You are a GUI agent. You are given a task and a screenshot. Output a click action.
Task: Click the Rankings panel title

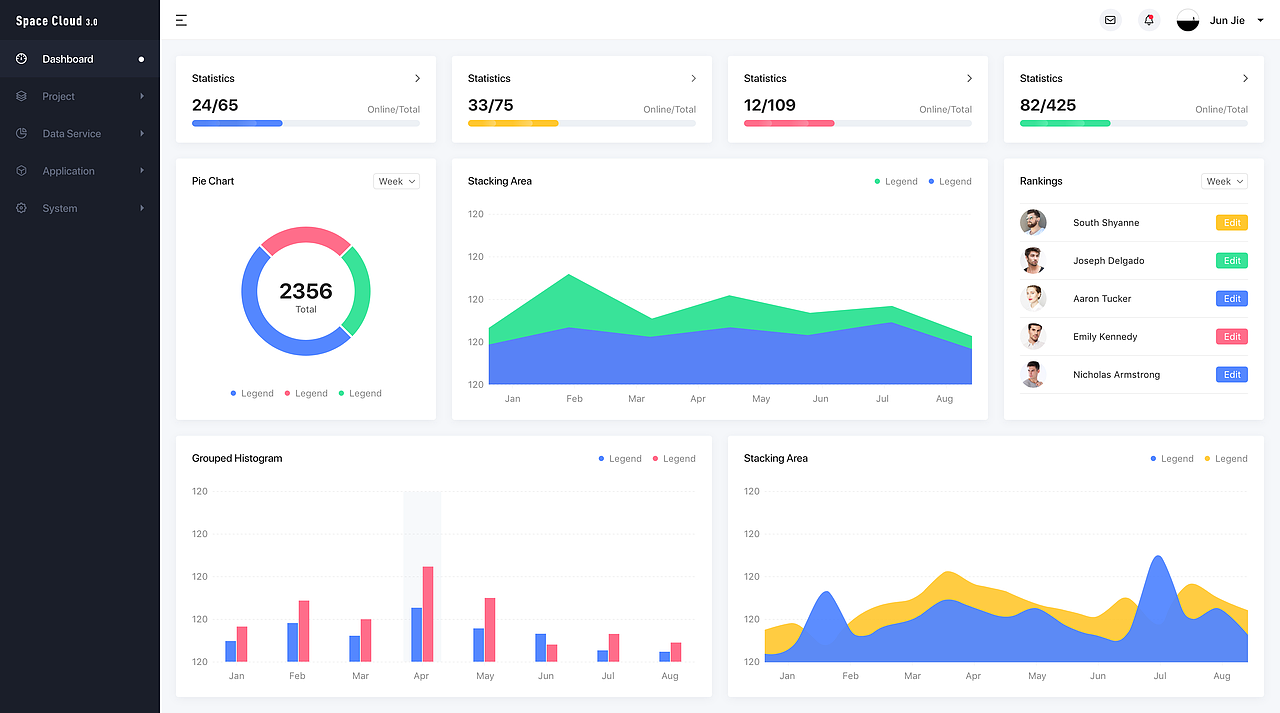pos(1041,181)
